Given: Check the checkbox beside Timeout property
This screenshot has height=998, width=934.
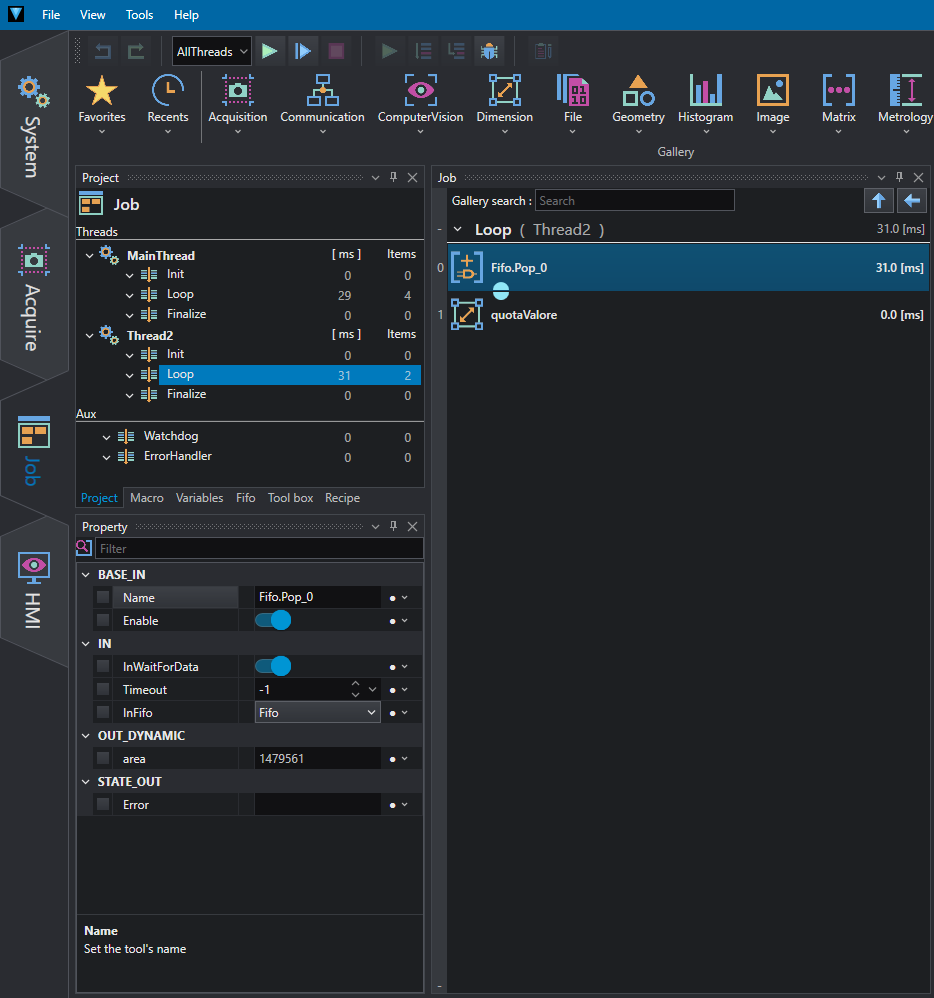Looking at the screenshot, I should coord(103,689).
